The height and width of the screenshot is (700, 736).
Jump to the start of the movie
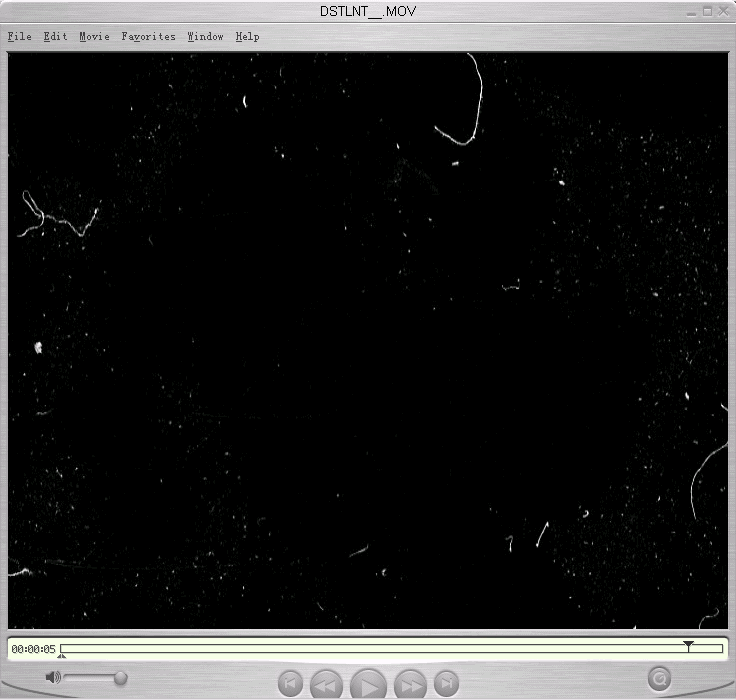[290, 684]
